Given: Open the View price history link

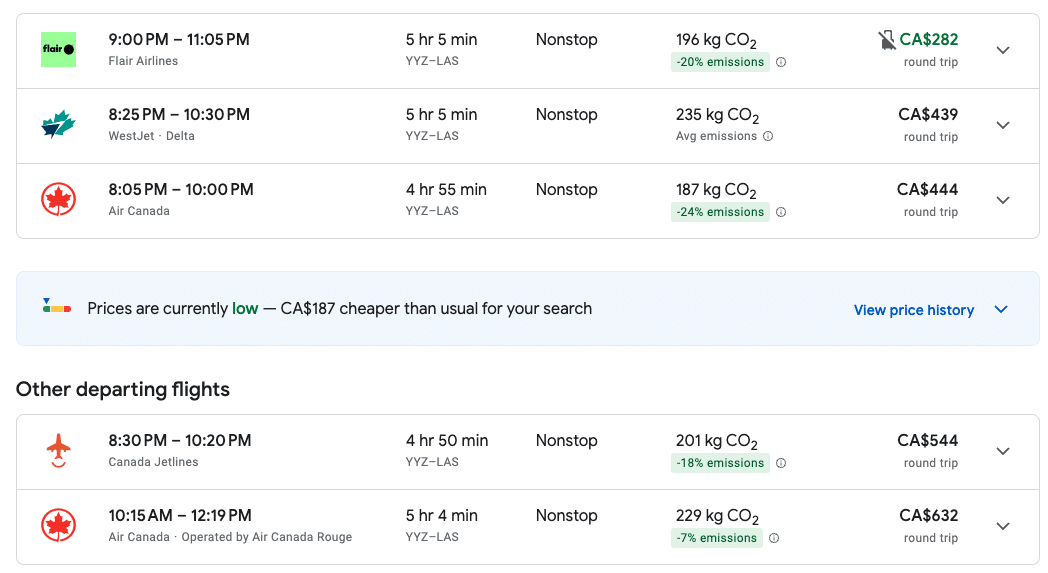Looking at the screenshot, I should click(x=913, y=310).
